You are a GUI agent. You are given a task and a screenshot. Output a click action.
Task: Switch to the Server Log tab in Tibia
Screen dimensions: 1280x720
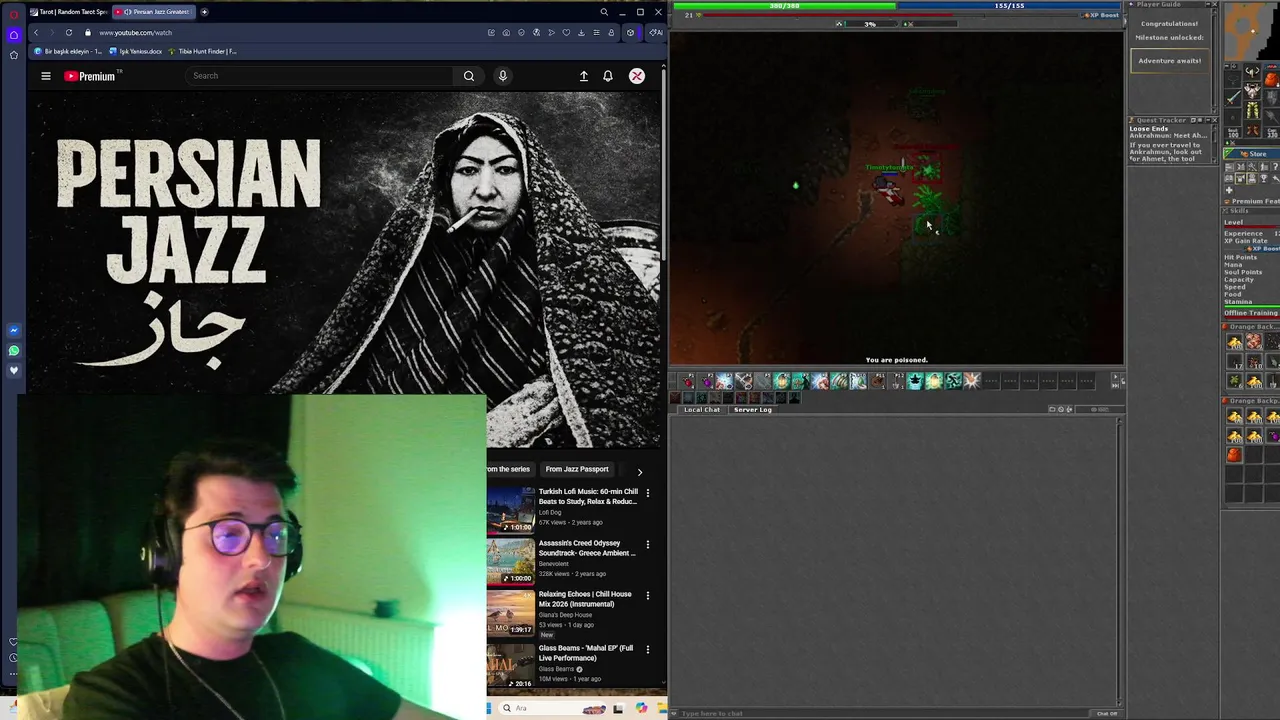(x=752, y=409)
